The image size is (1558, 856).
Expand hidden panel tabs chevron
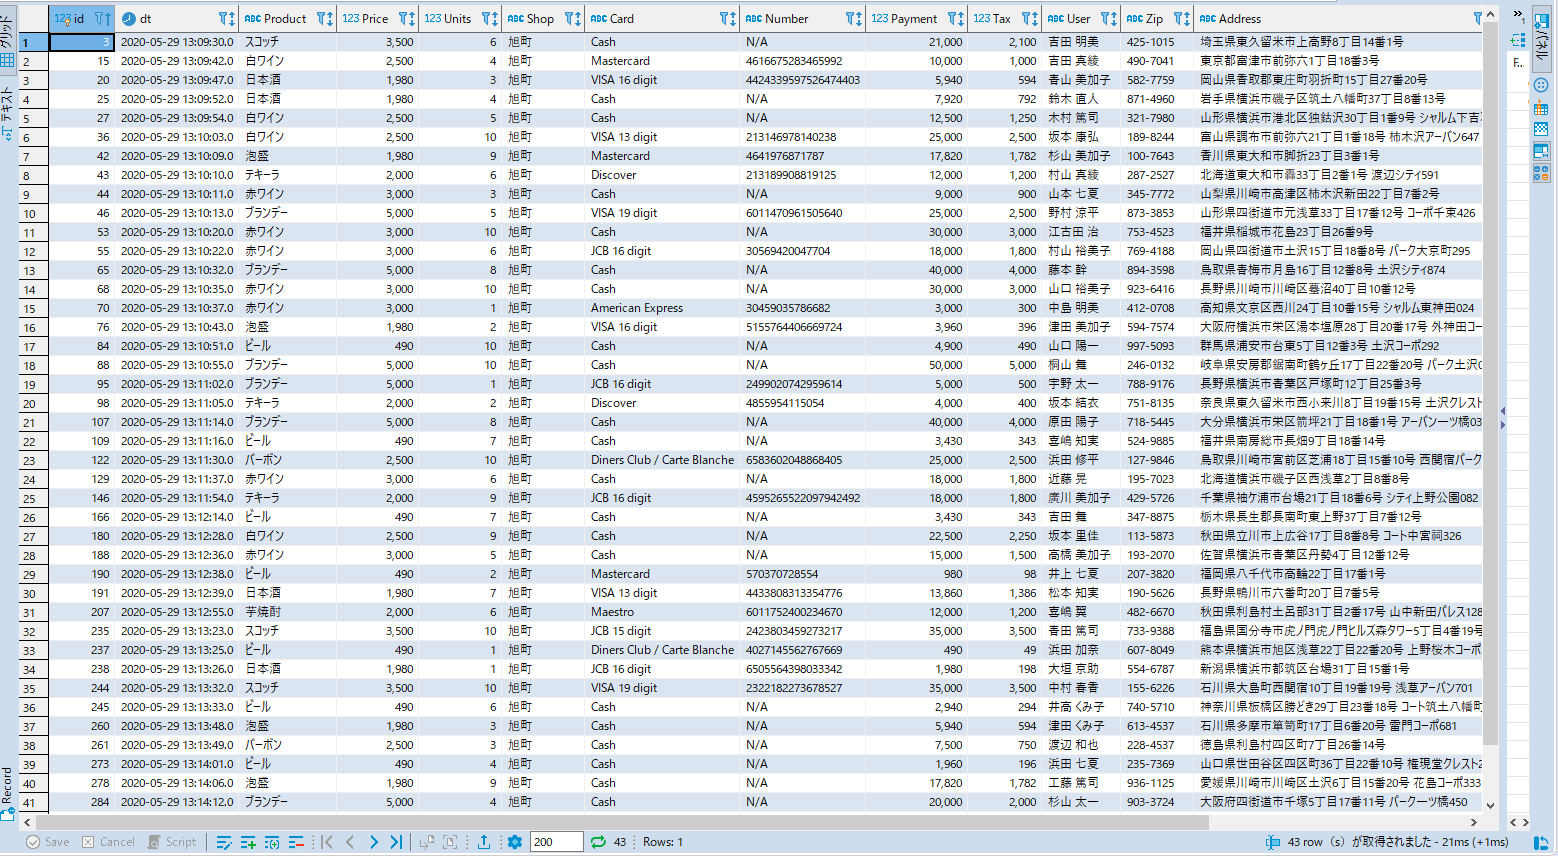pos(1518,16)
